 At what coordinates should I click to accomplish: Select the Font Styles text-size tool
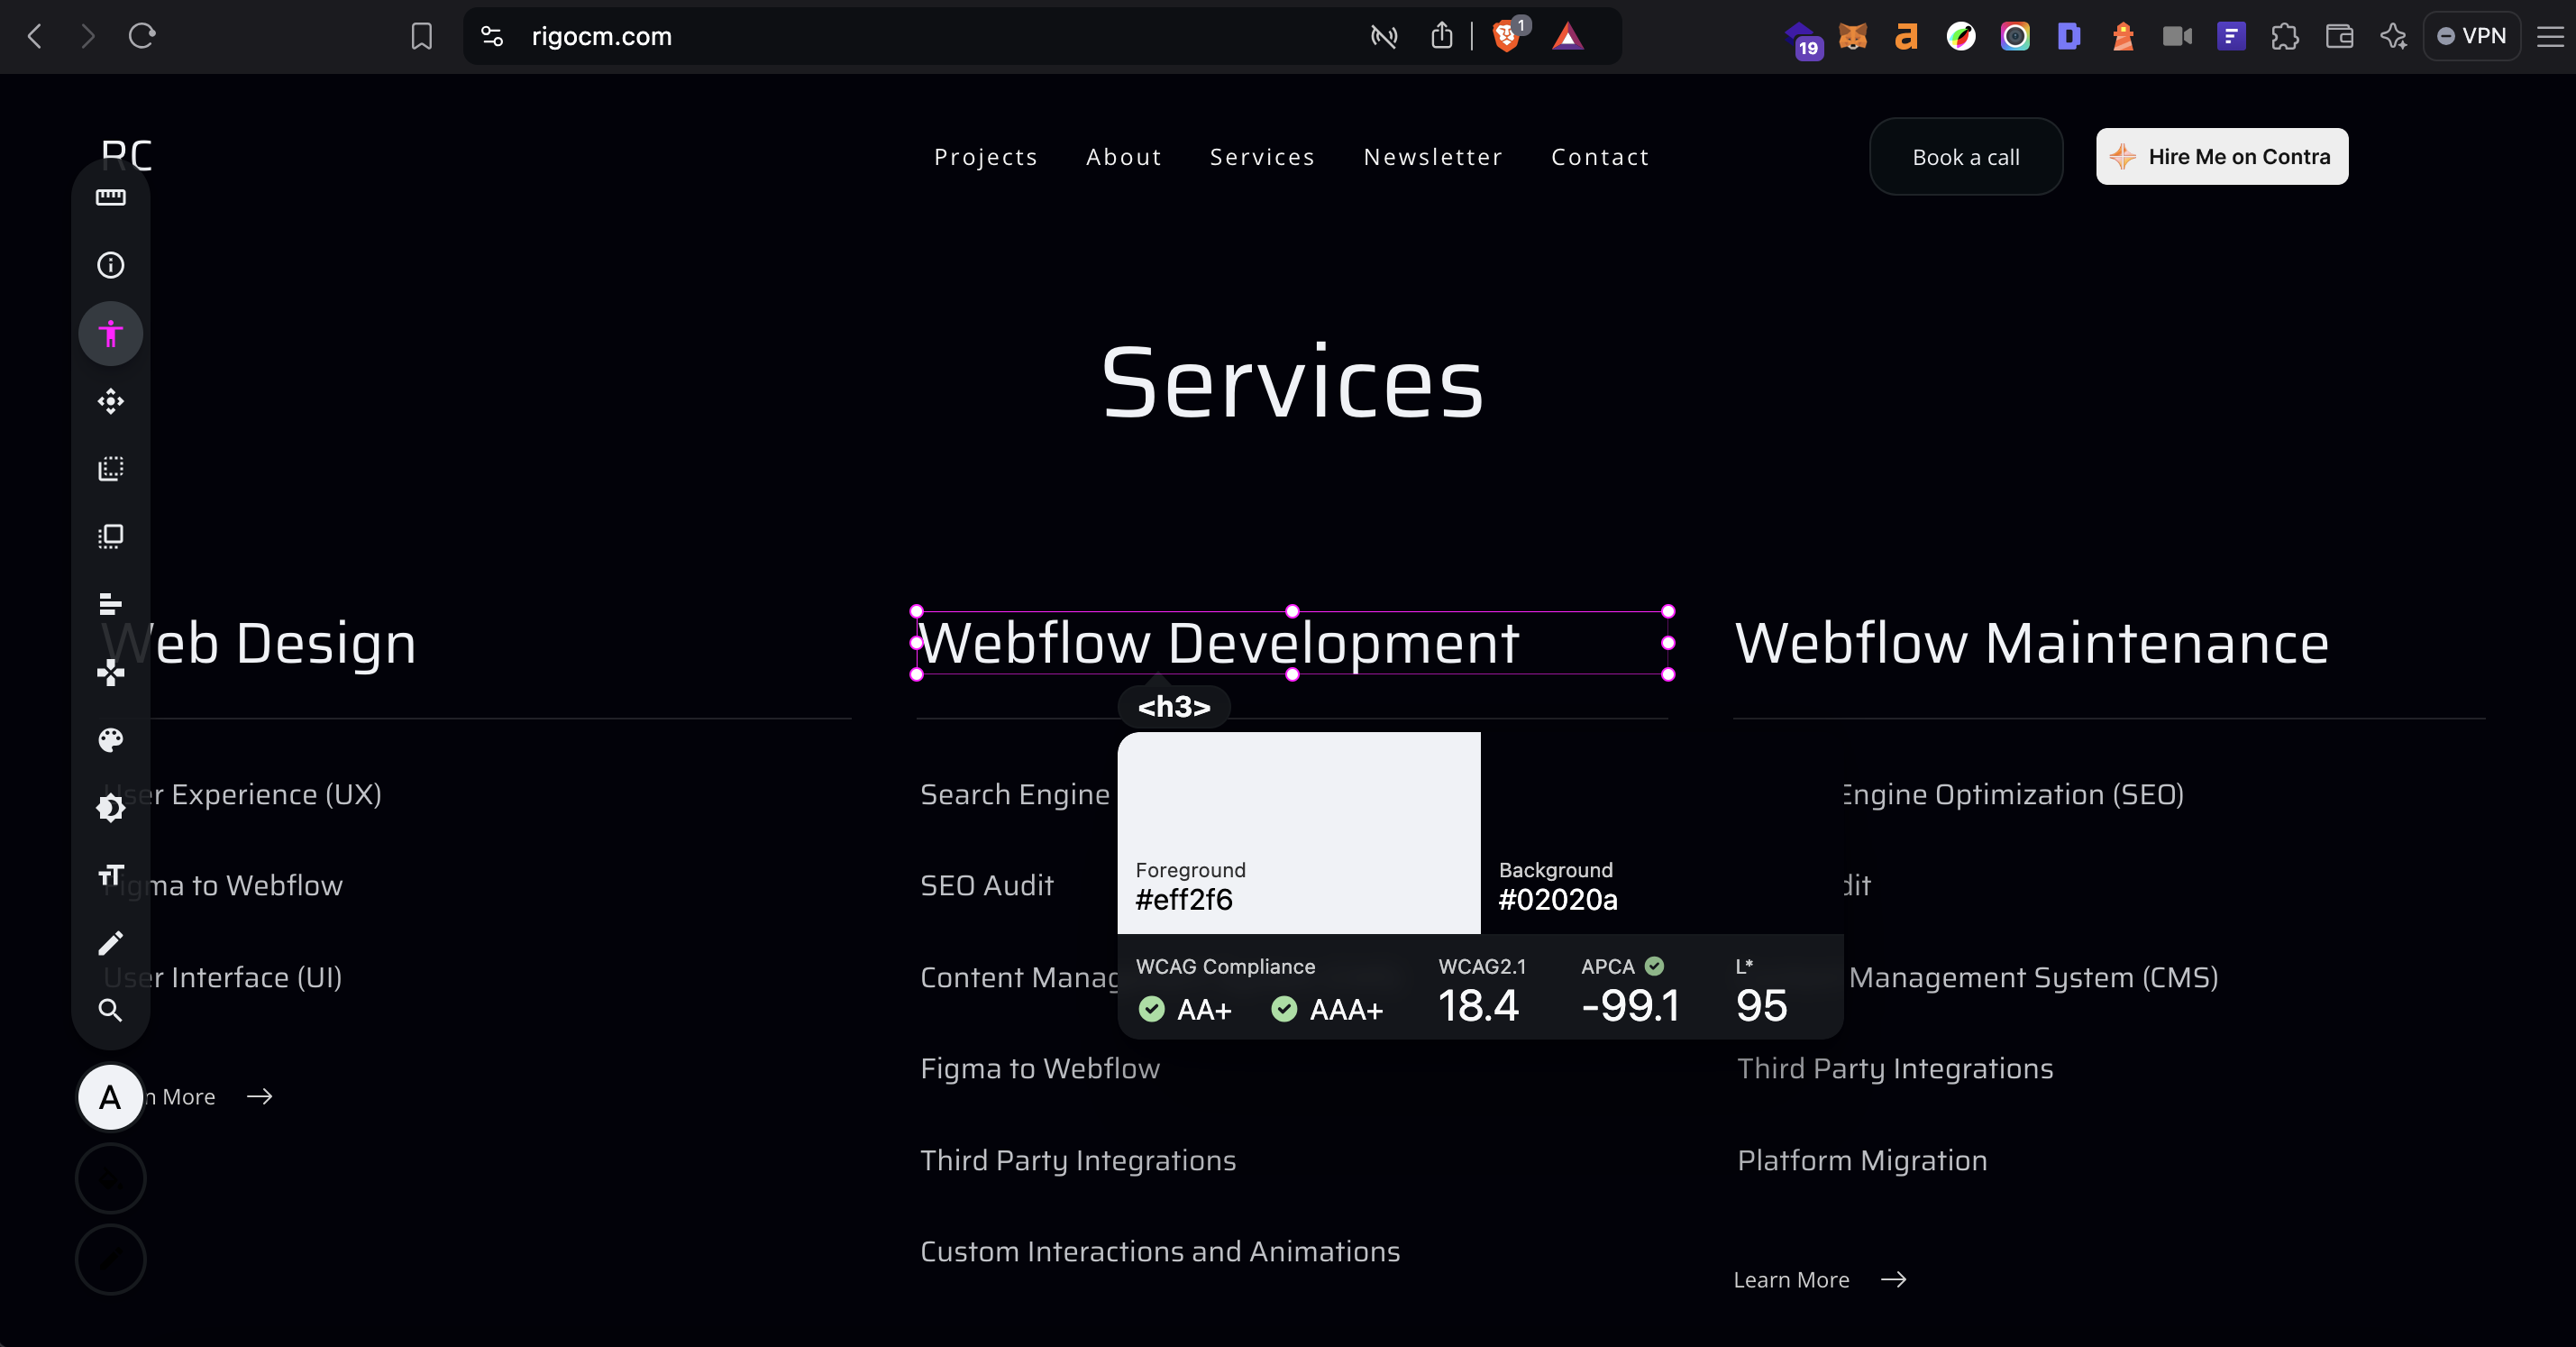tap(110, 876)
